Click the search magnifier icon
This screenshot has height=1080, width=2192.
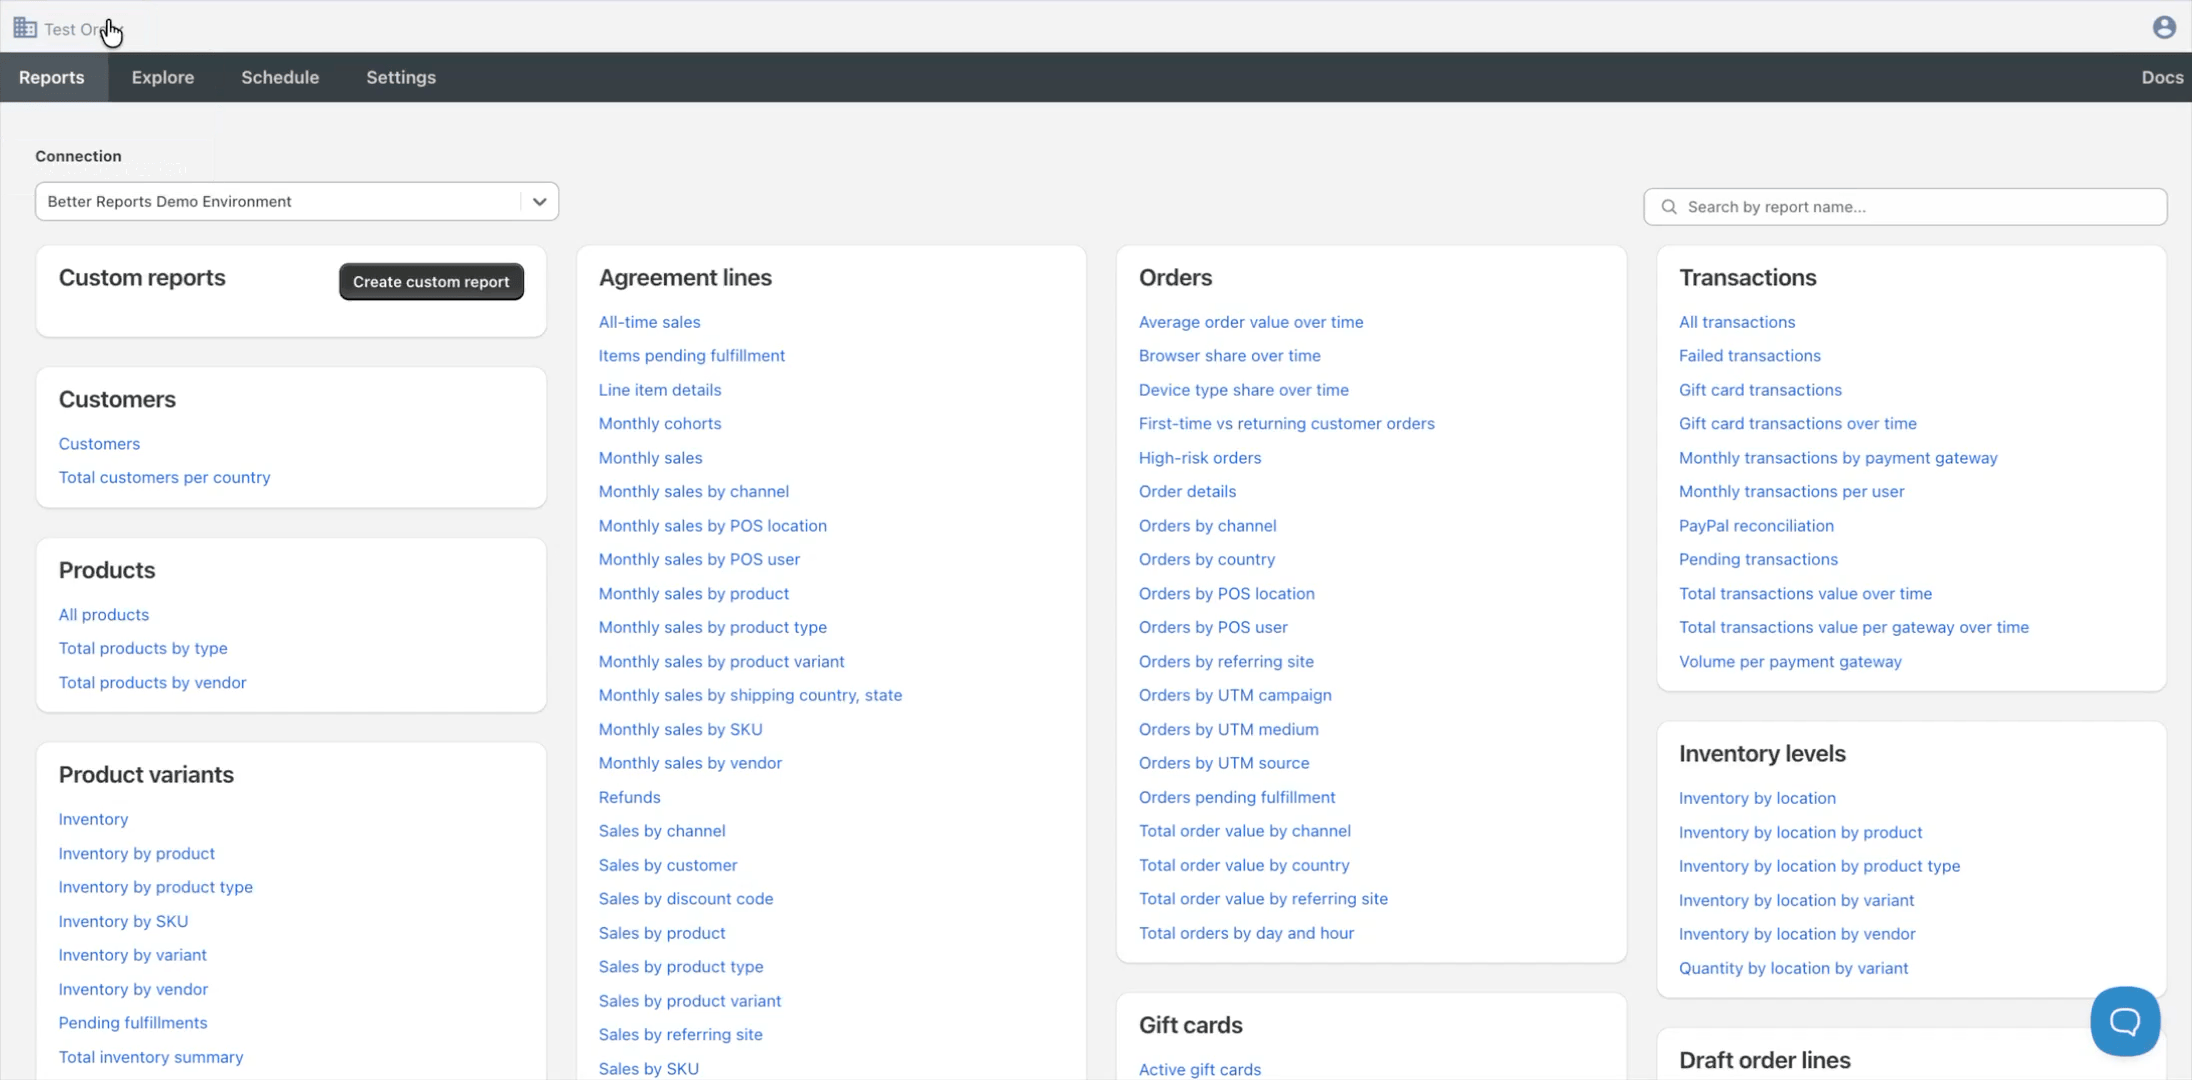pyautogui.click(x=1669, y=207)
